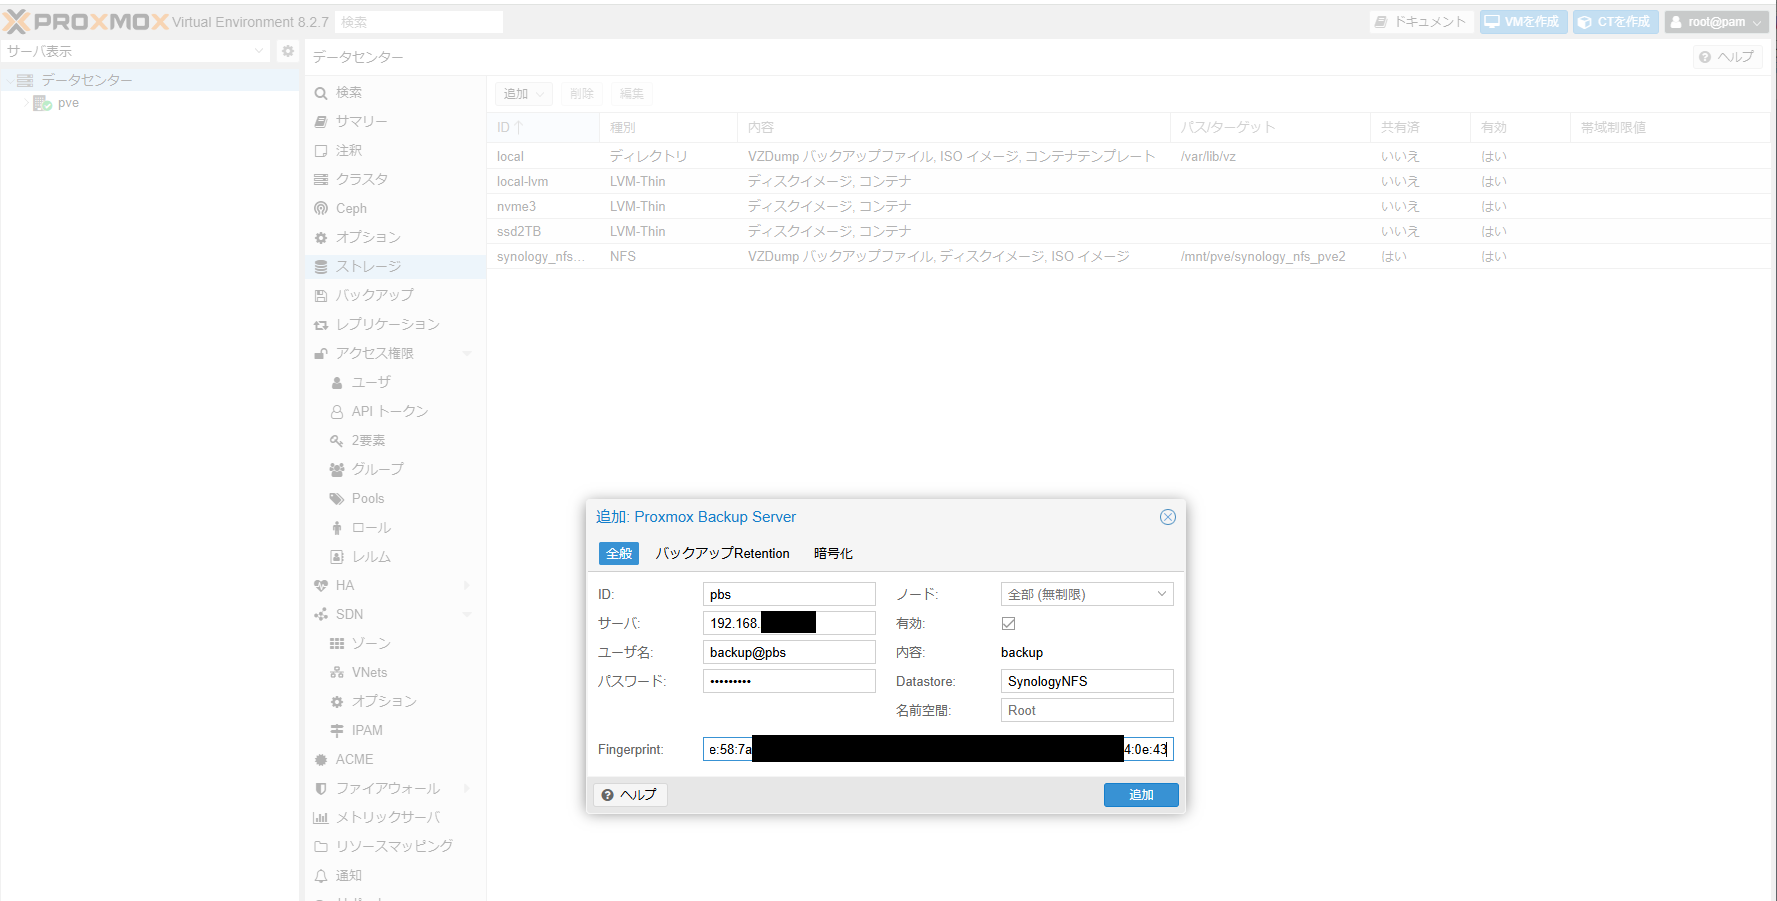Open Ceph section via its icon
Viewport: 1777px width, 901px height.
click(x=321, y=208)
